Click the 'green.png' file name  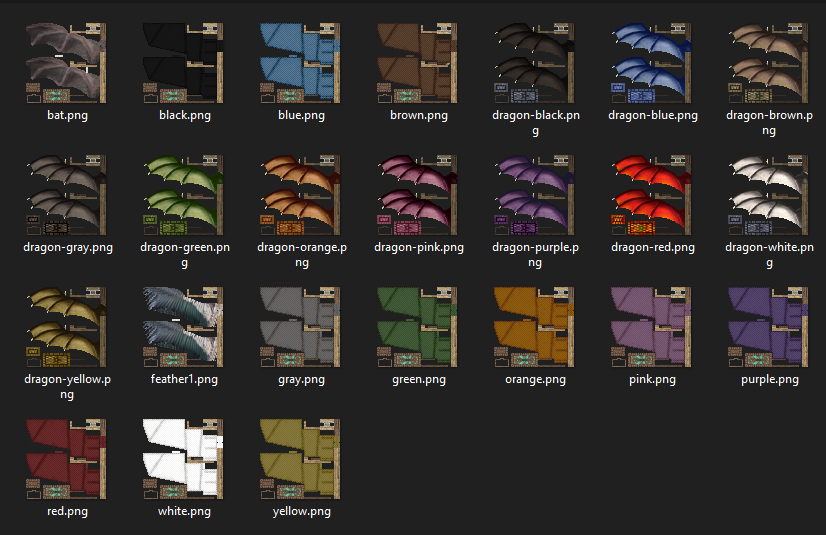coord(419,380)
